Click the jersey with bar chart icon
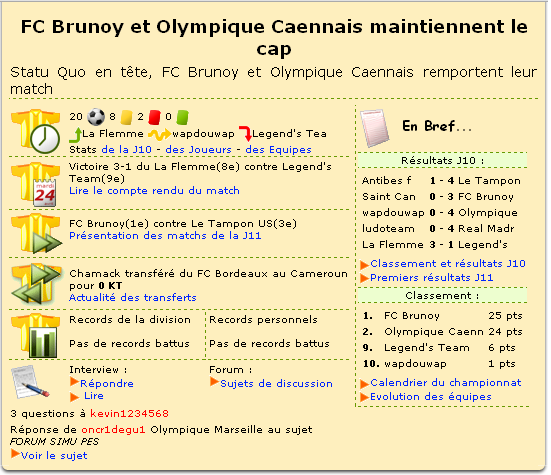Image resolution: width=551 pixels, height=475 pixels. coord(35,336)
